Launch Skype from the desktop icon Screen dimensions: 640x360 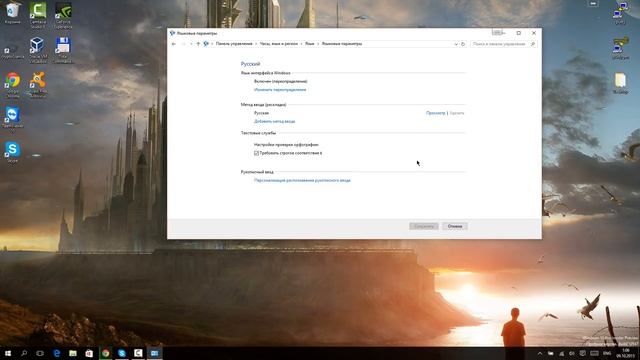click(13, 152)
